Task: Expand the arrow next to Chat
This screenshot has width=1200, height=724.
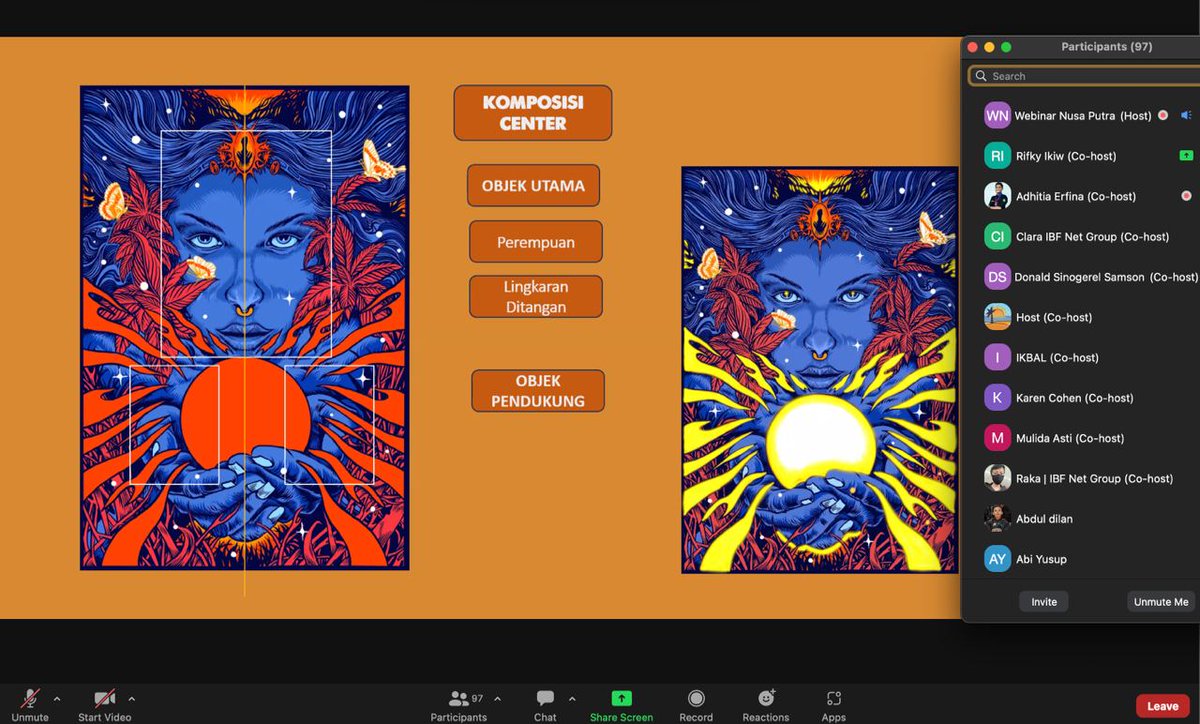Action: coord(572,699)
